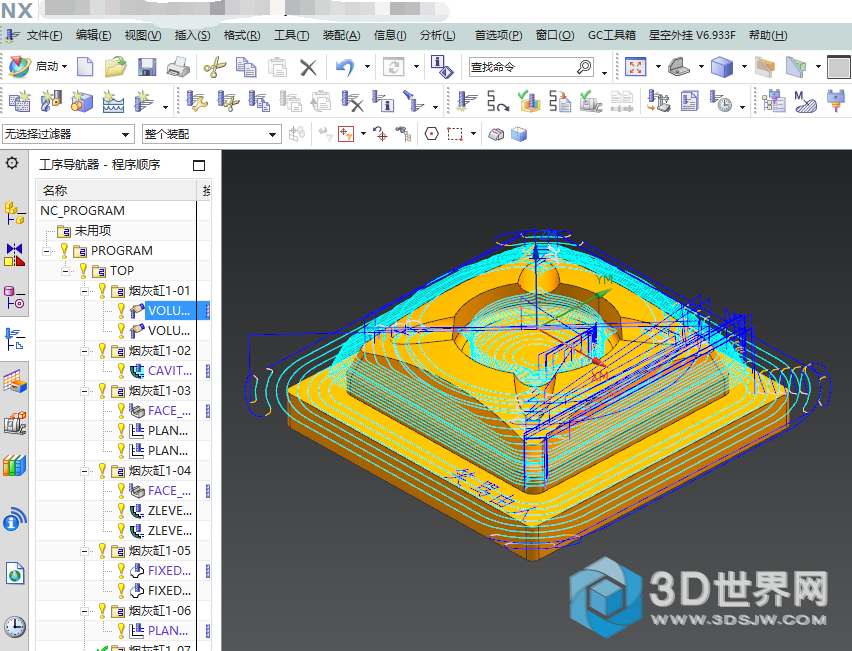The image size is (852, 651).
Task: Click the magnifier search icon
Action: 584,67
